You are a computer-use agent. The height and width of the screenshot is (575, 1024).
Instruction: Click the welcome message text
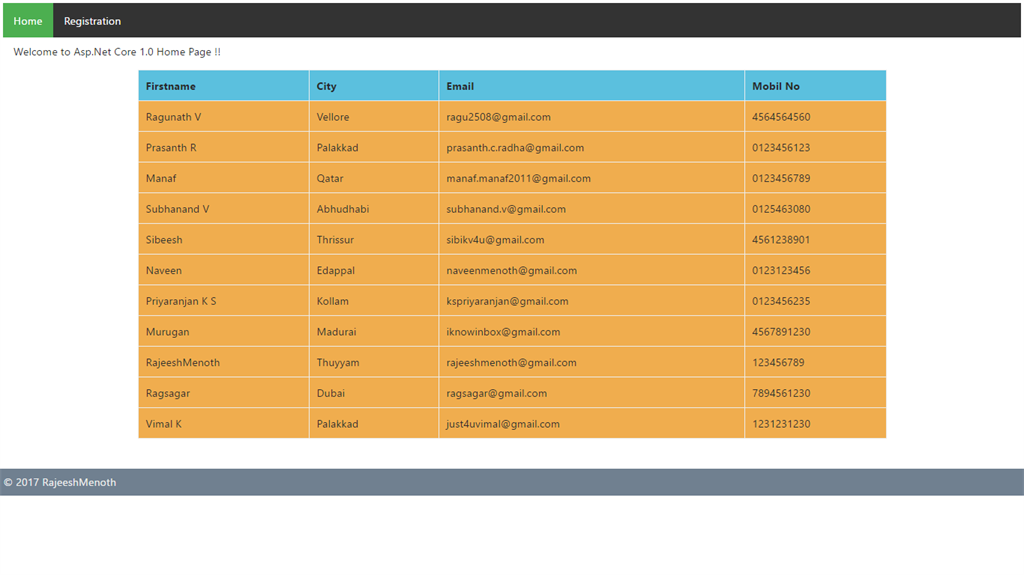point(117,52)
